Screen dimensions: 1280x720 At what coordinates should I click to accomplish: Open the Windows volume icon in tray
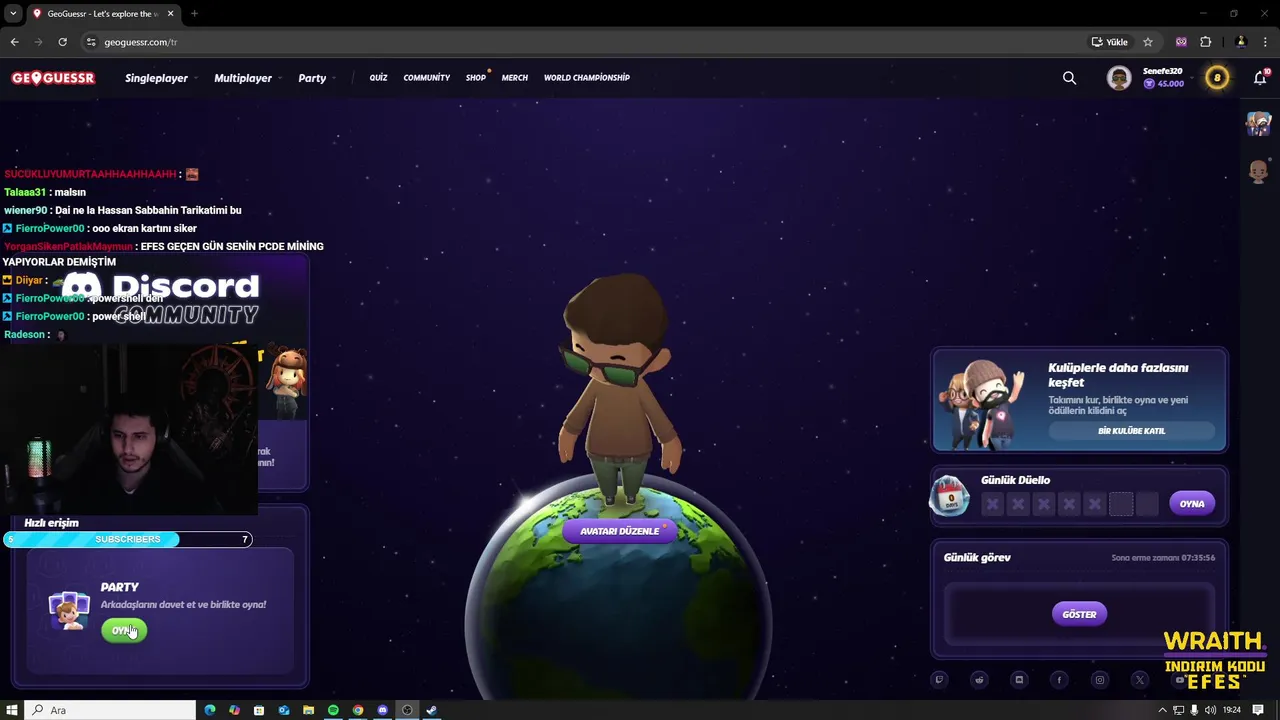point(1211,710)
